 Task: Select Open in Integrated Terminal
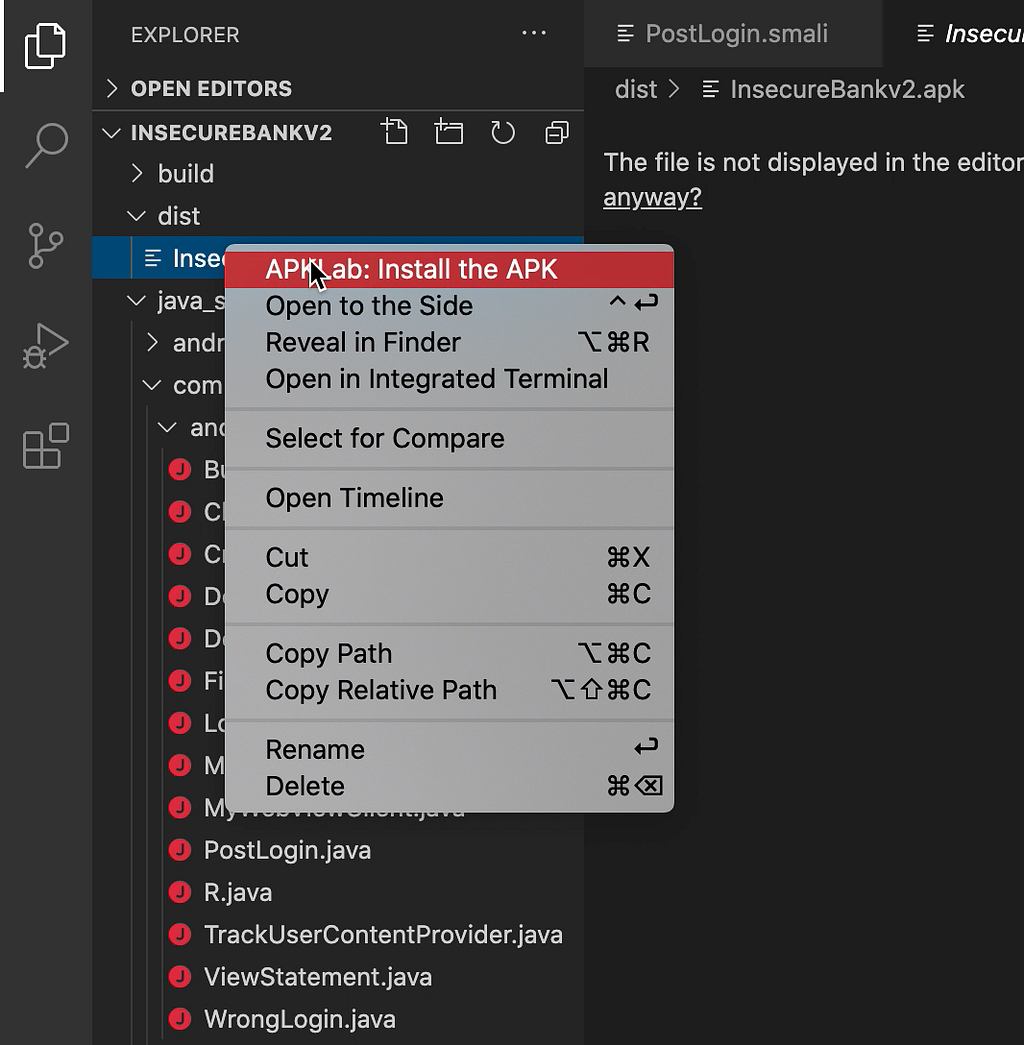click(449, 379)
